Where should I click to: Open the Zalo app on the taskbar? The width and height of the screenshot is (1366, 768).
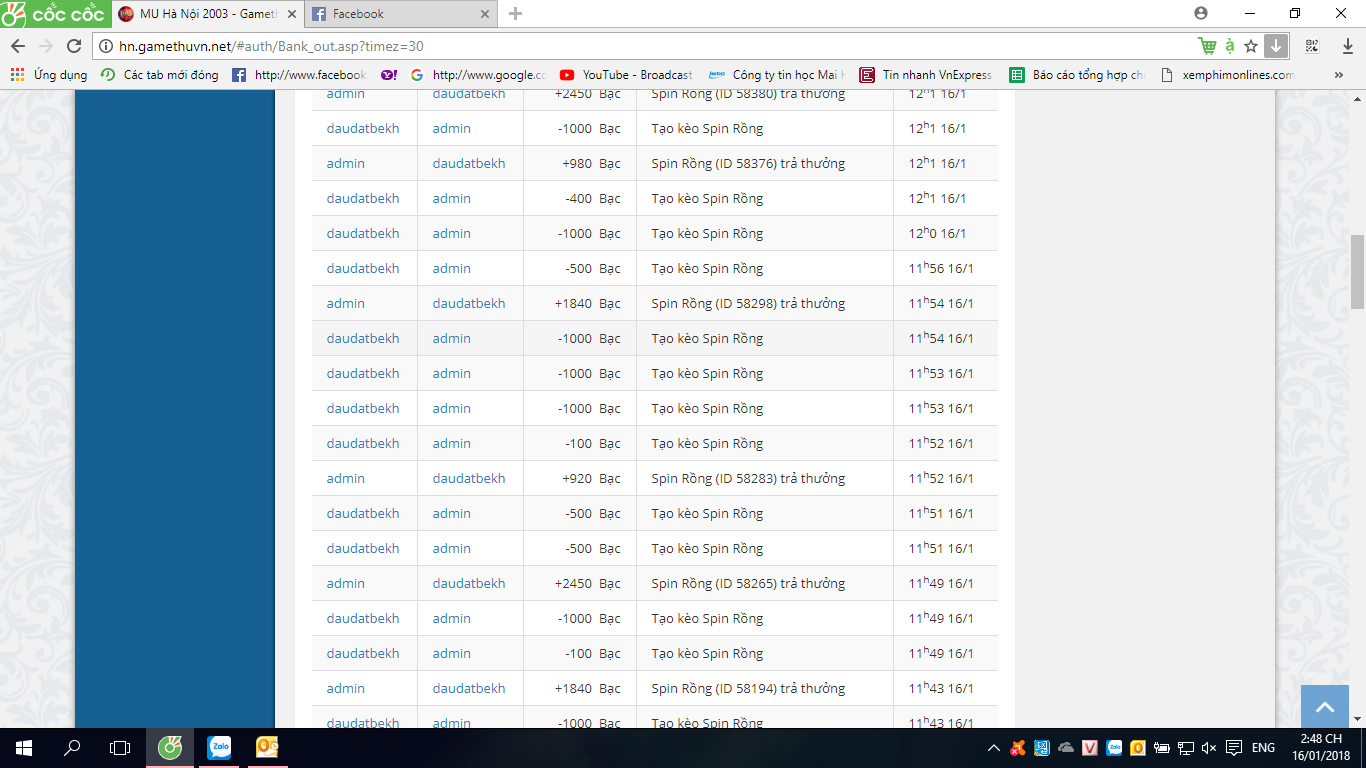point(218,748)
